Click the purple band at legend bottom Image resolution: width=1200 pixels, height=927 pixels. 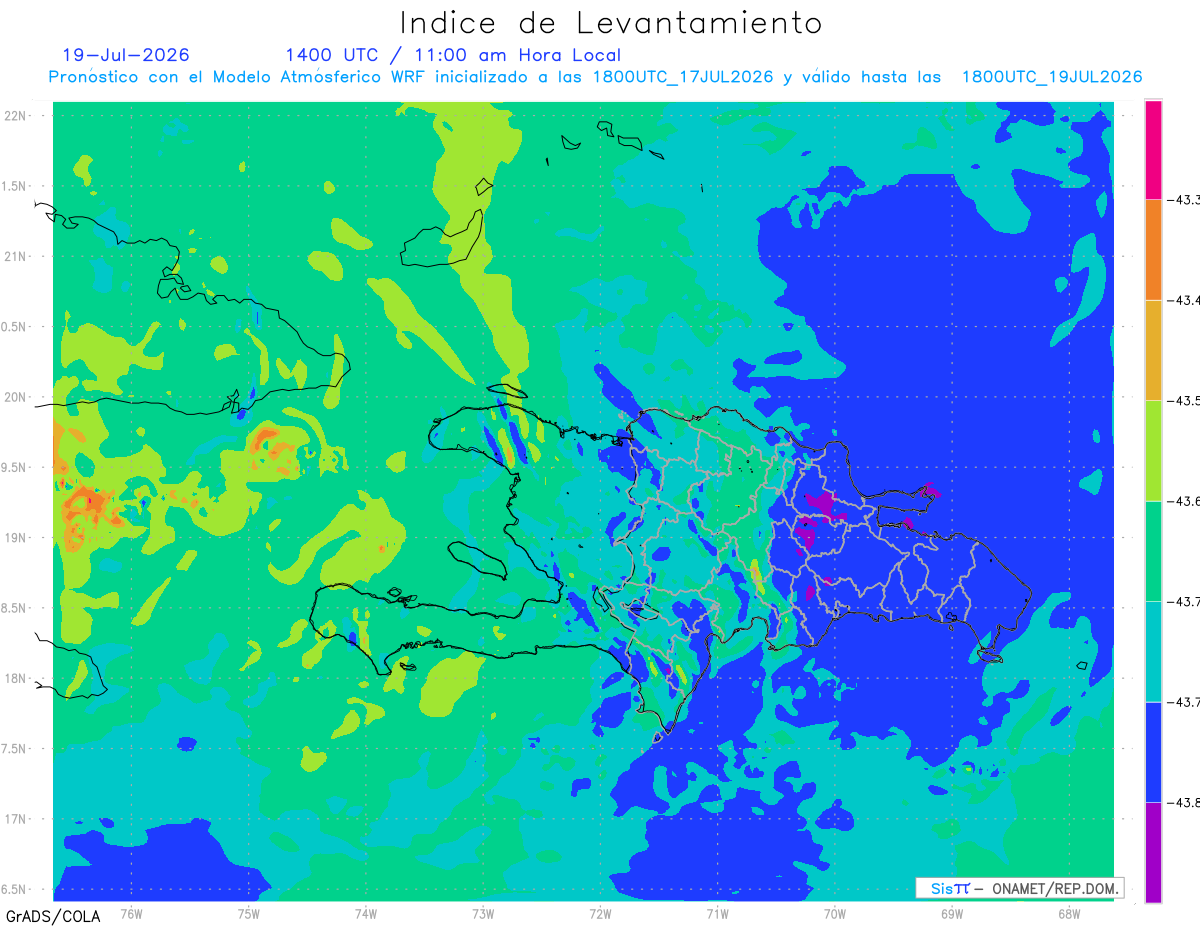[1153, 852]
